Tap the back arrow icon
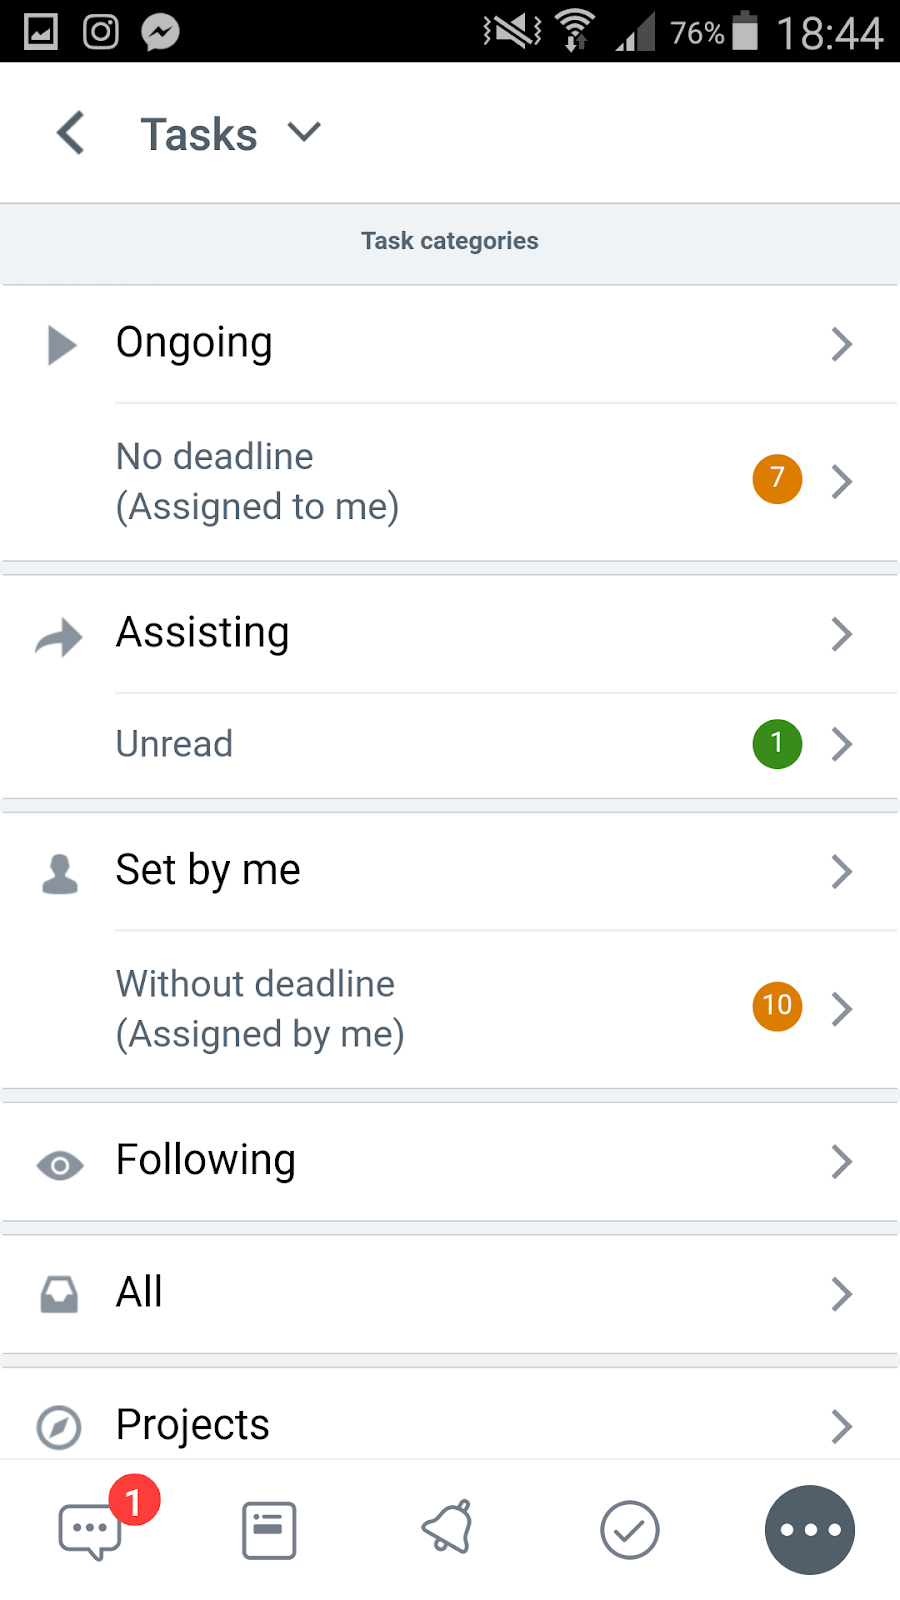This screenshot has width=900, height=1600. 70,133
